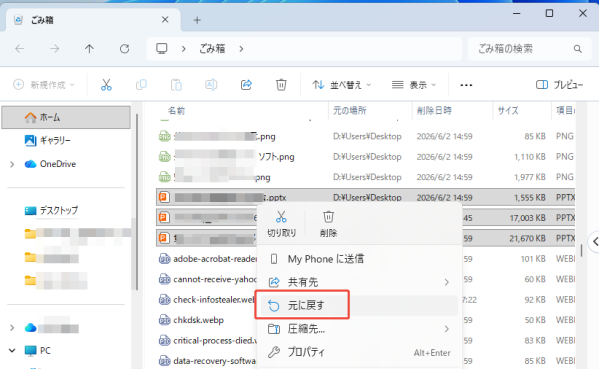Expand chevron after ごみ箱 breadcrumb
599x369 pixels.
(241, 49)
